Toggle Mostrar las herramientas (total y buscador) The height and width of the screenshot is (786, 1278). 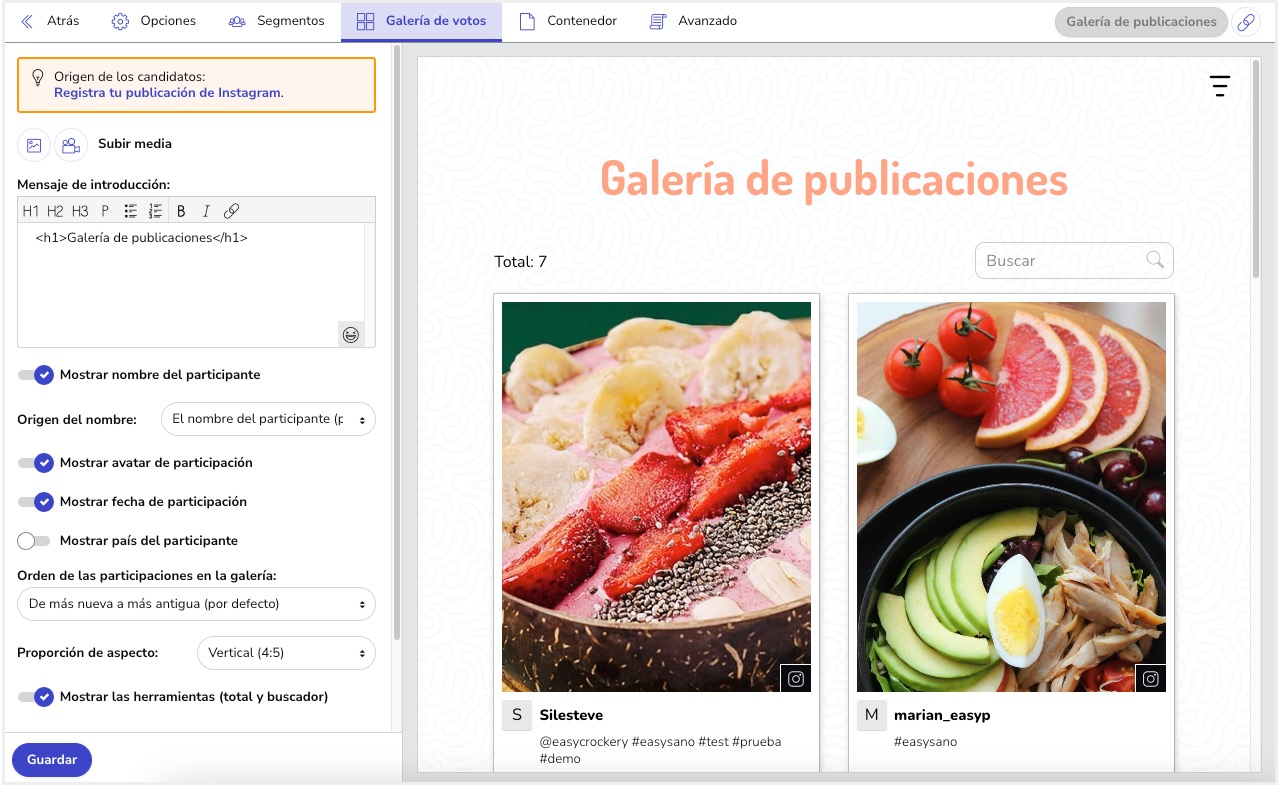coord(35,697)
